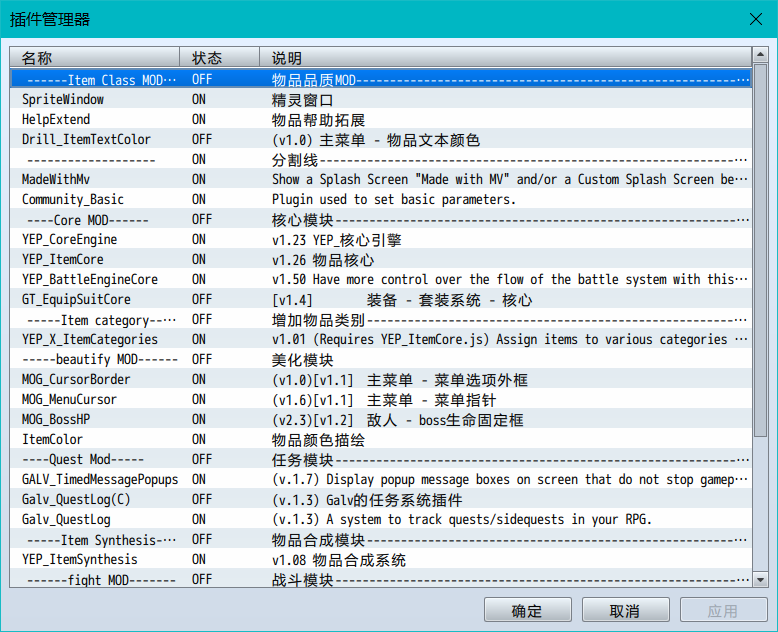
Task: Click the 精灵窗口 description
Action: point(302,100)
